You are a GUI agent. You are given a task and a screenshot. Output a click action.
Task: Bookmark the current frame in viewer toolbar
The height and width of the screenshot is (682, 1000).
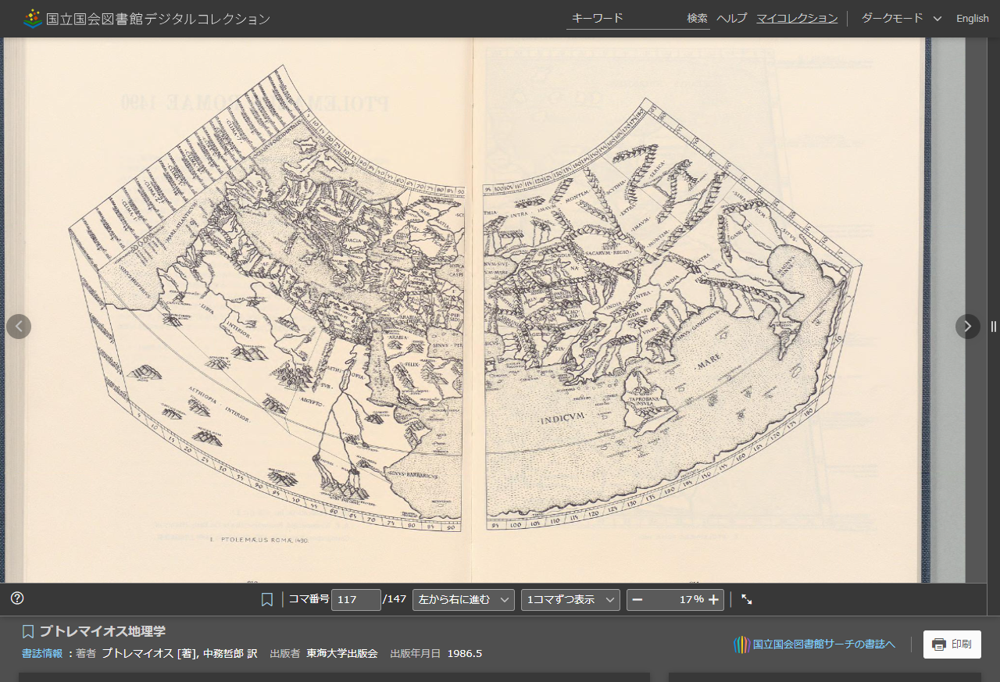tap(267, 600)
